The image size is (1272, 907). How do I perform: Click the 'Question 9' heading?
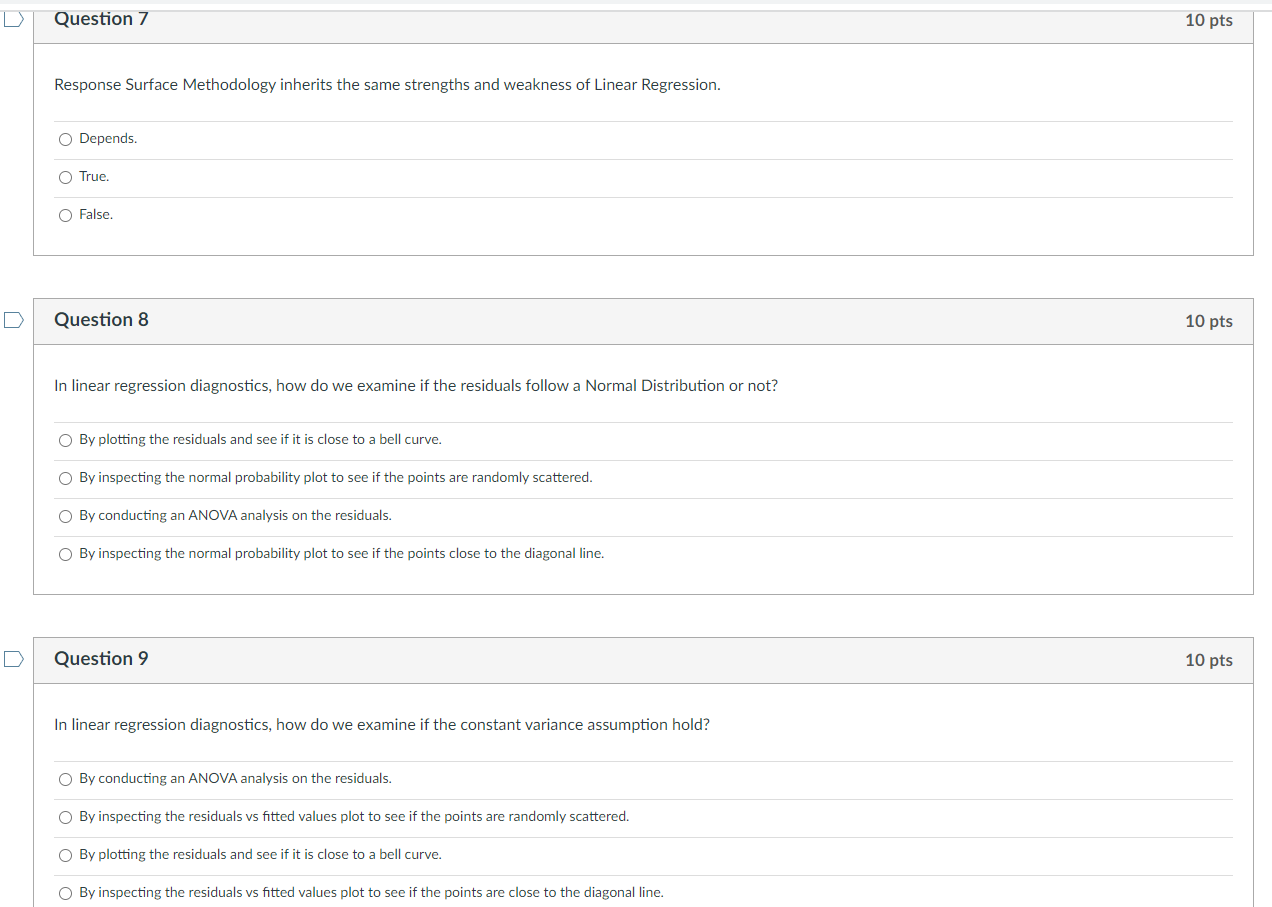pyautogui.click(x=101, y=659)
